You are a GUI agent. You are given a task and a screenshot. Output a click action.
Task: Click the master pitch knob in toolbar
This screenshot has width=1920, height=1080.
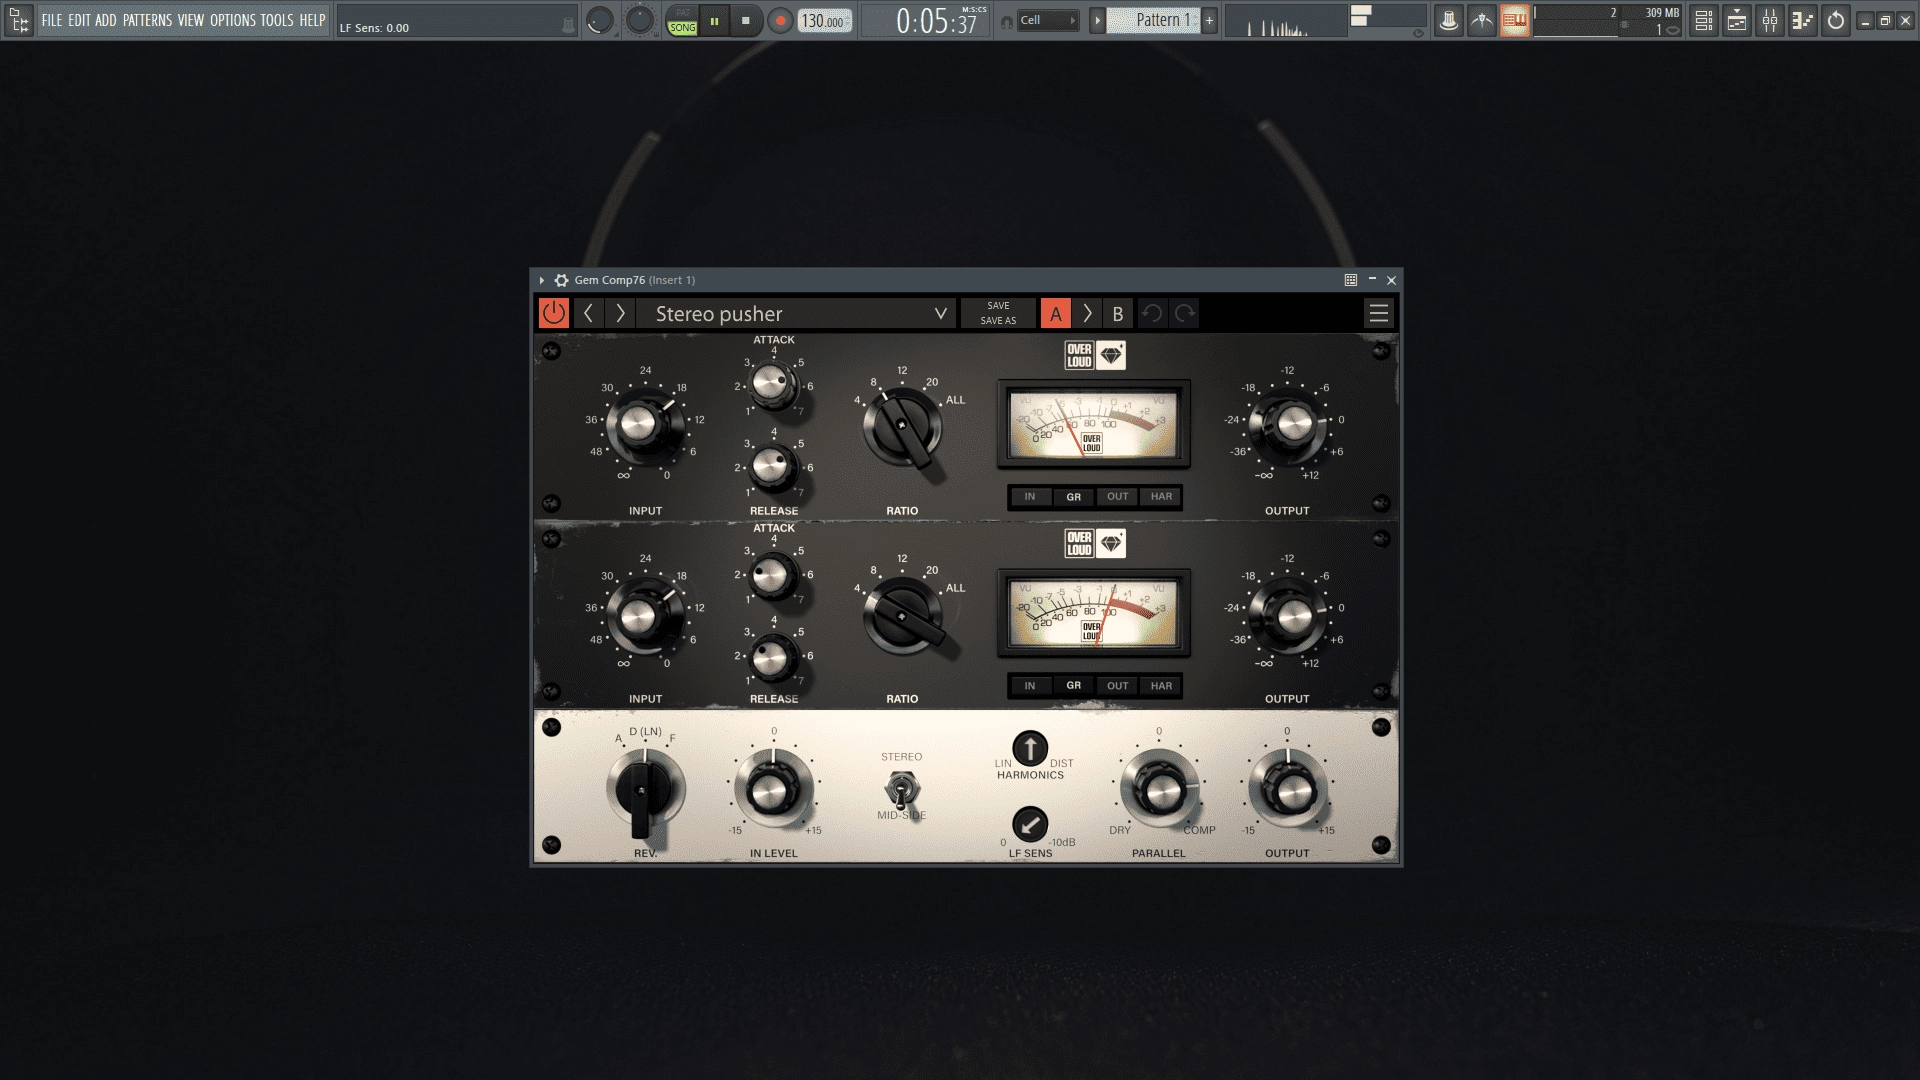point(639,21)
